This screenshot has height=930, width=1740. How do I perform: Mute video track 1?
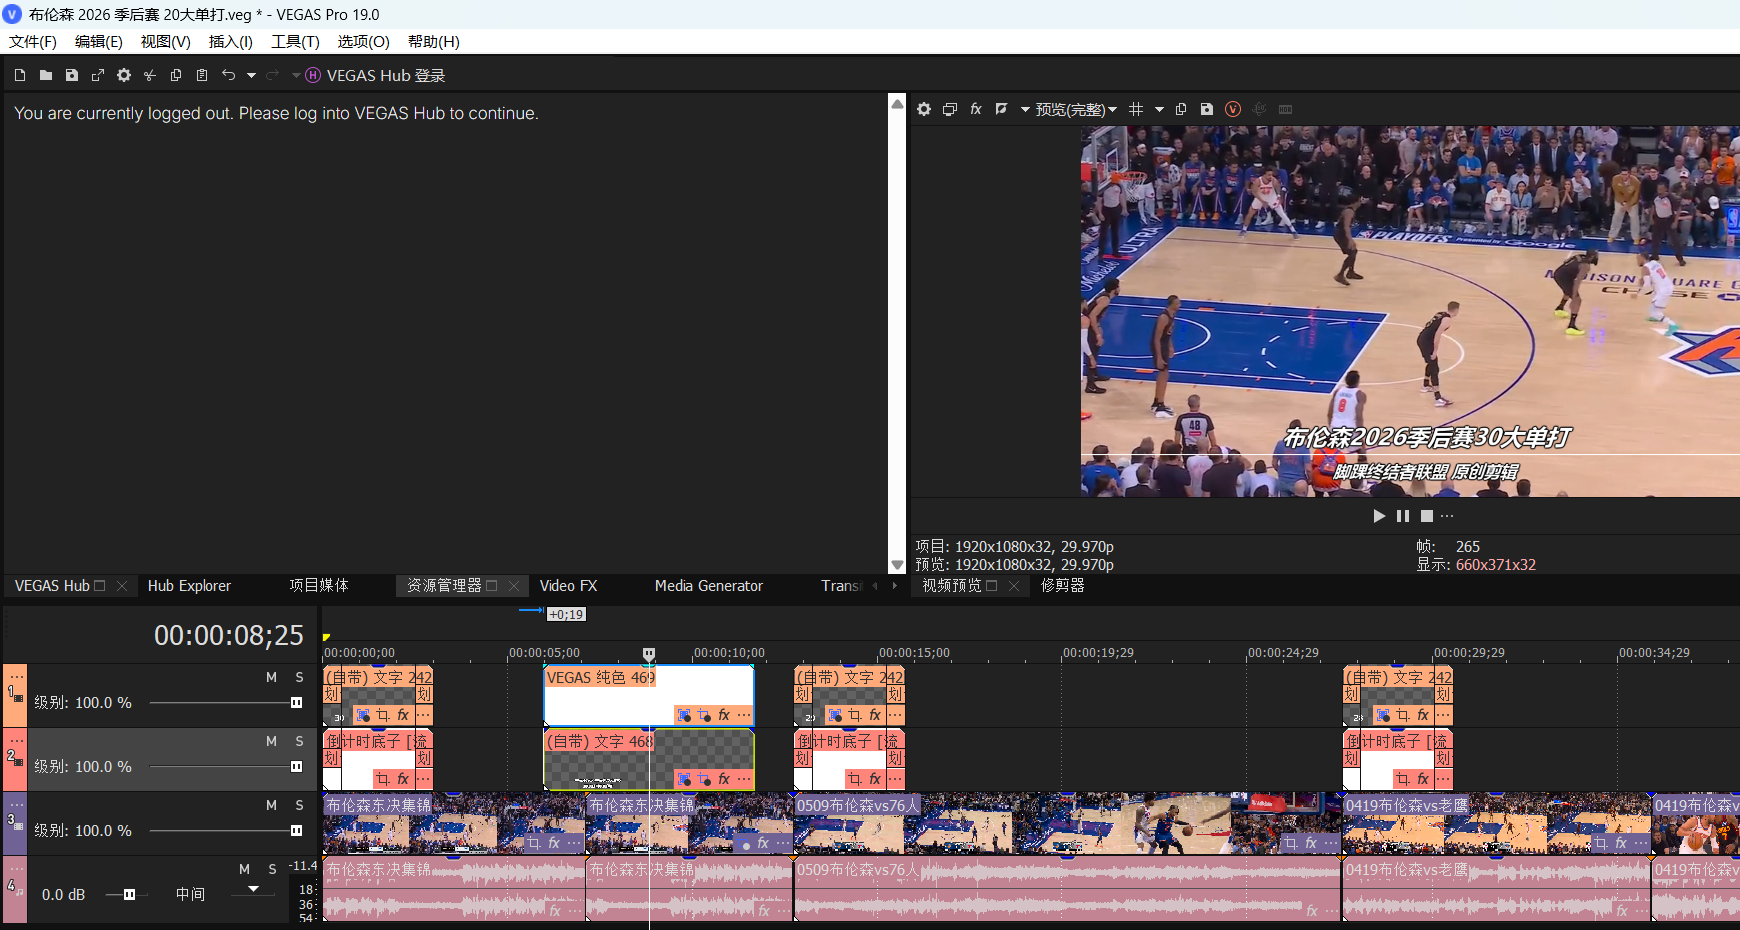tap(271, 677)
